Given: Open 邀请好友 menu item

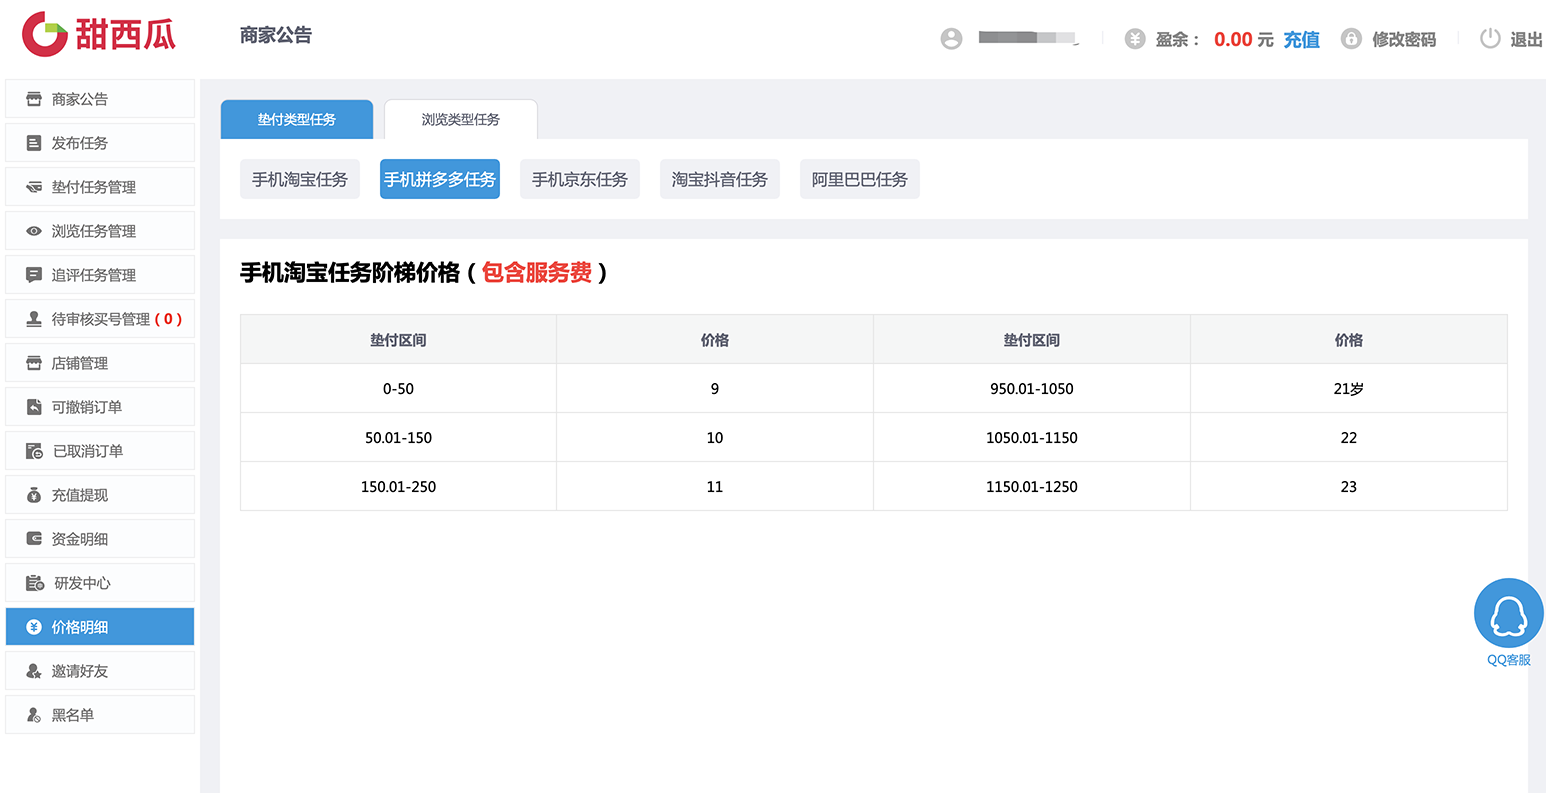Looking at the screenshot, I should (100, 671).
